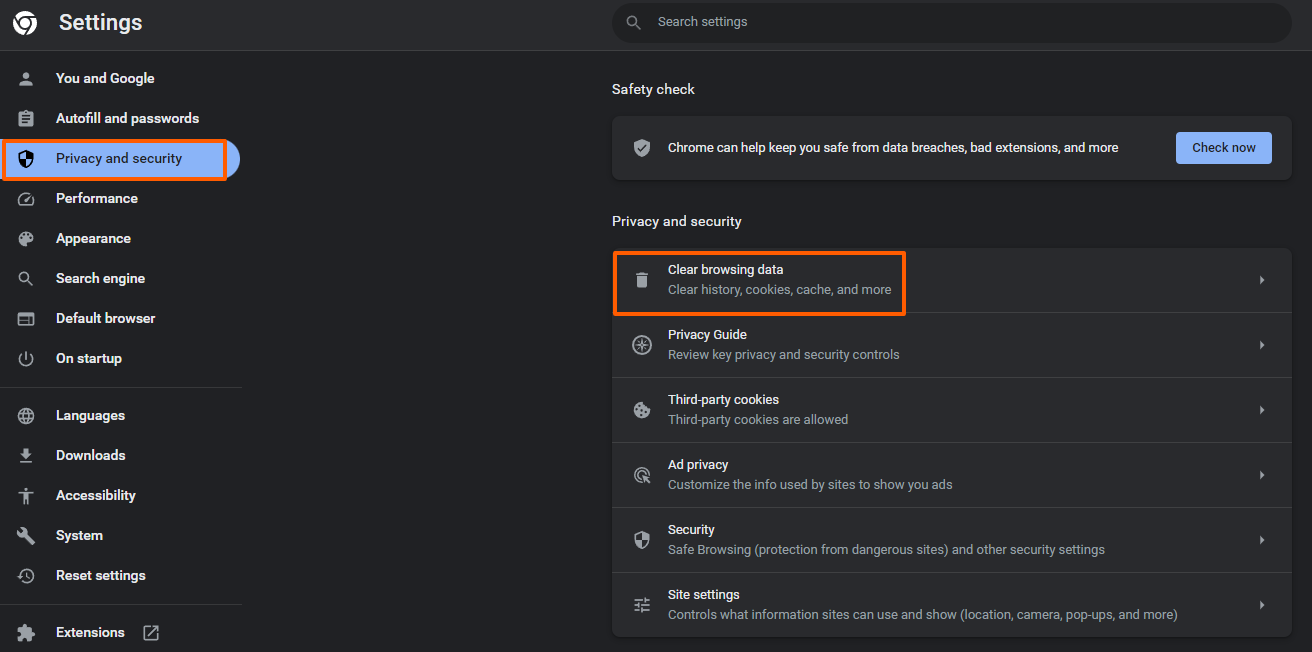Click the Search settings field
Image resolution: width=1312 pixels, height=652 pixels.
pyautogui.click(x=952, y=22)
